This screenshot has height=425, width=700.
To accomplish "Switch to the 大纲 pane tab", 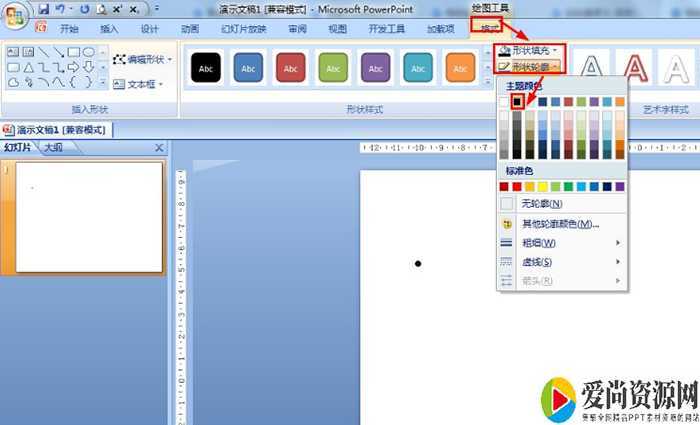I will [53, 148].
